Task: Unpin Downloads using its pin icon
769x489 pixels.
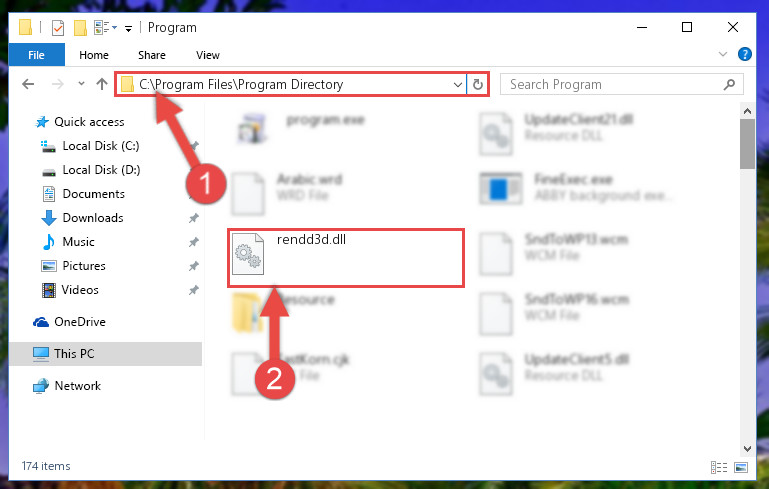Action: point(194,218)
